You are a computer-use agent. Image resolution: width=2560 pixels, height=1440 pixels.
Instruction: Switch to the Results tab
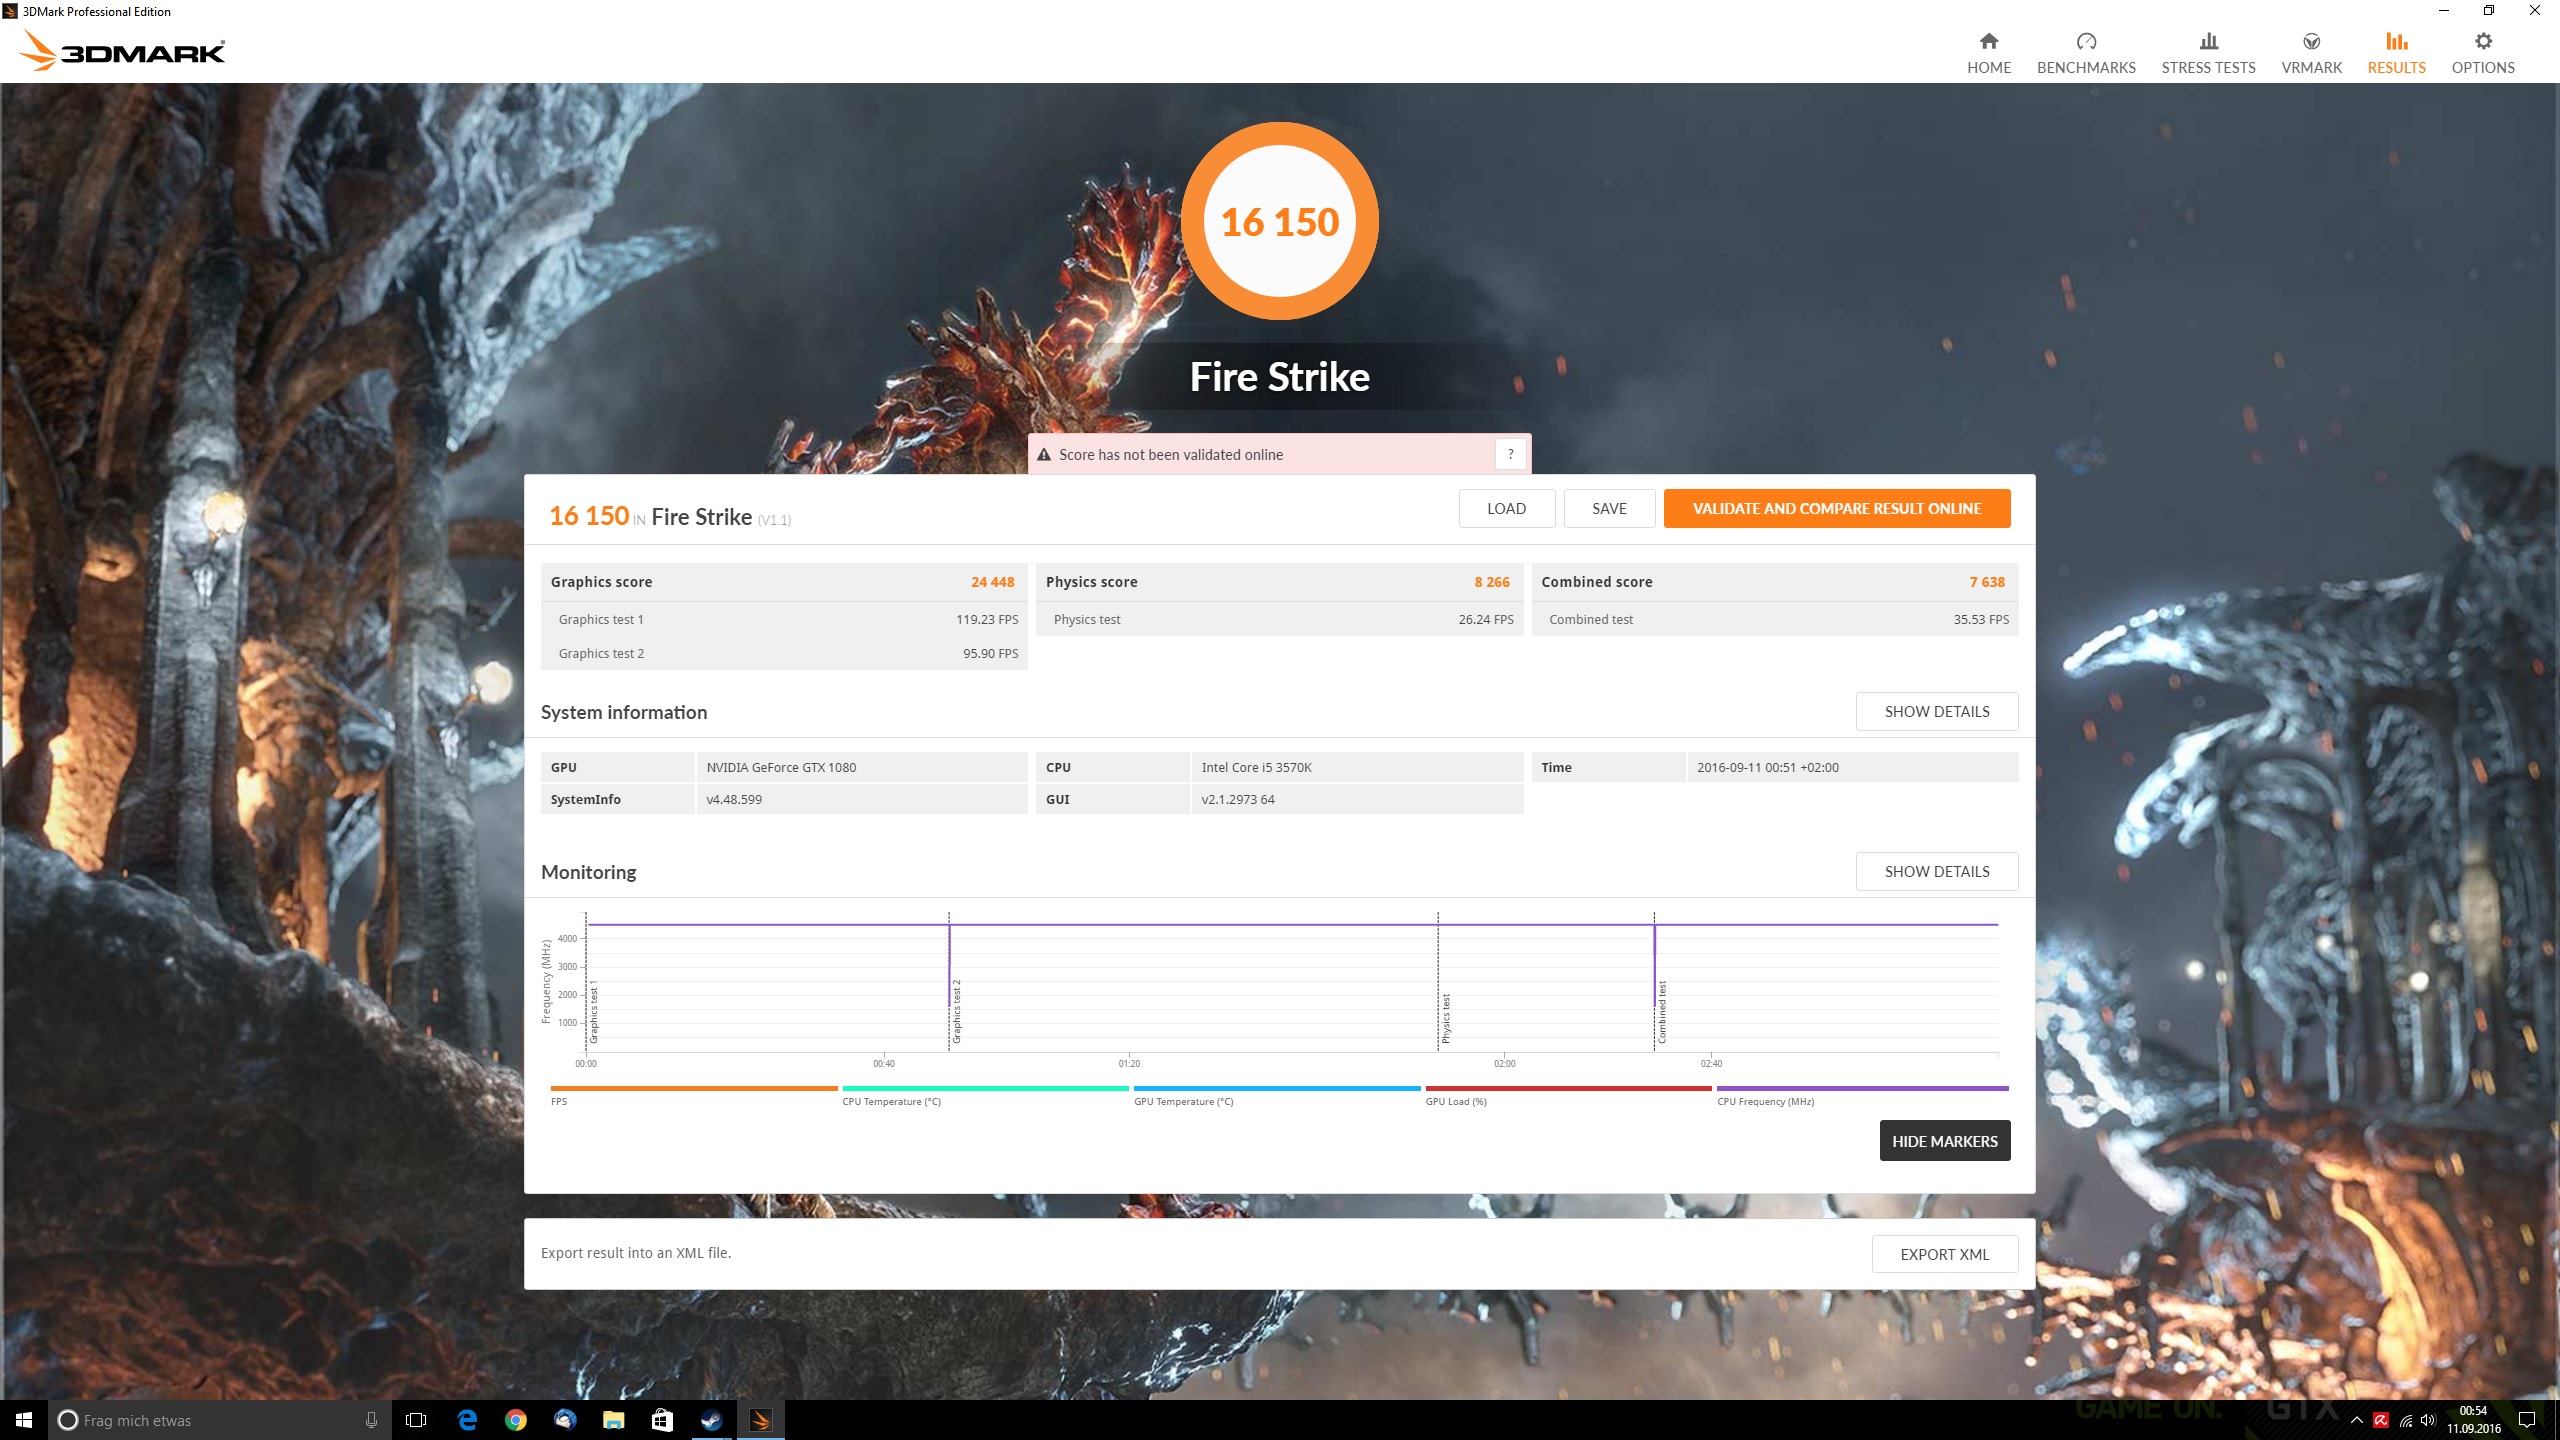(x=2396, y=52)
